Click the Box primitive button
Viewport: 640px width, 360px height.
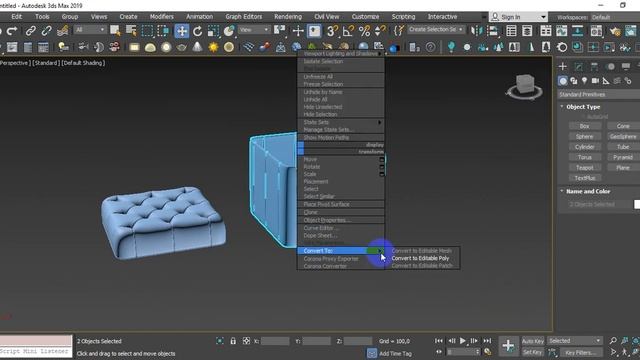click(584, 126)
